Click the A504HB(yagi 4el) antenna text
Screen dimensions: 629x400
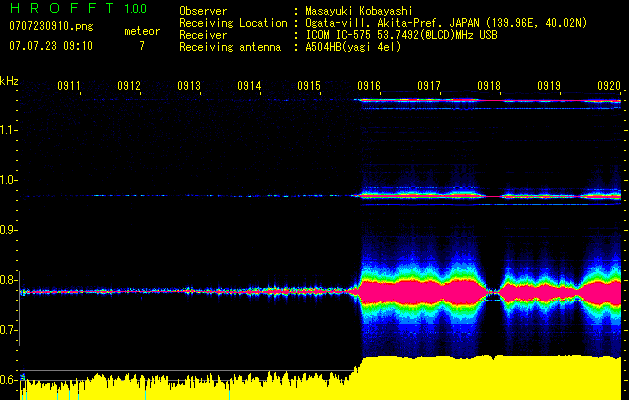353,47
